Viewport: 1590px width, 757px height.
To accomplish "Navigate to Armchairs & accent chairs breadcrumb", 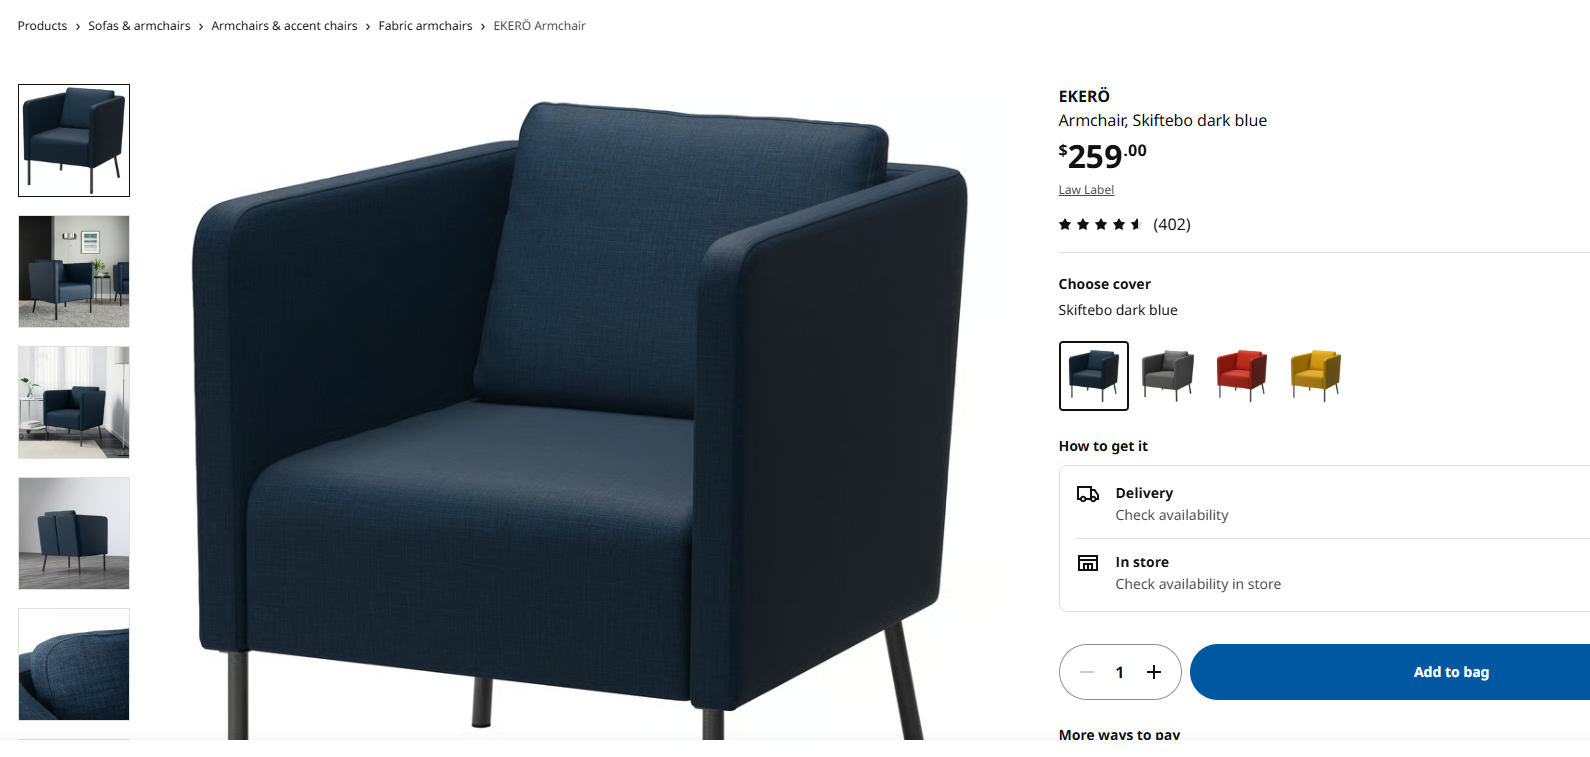I will (x=284, y=26).
